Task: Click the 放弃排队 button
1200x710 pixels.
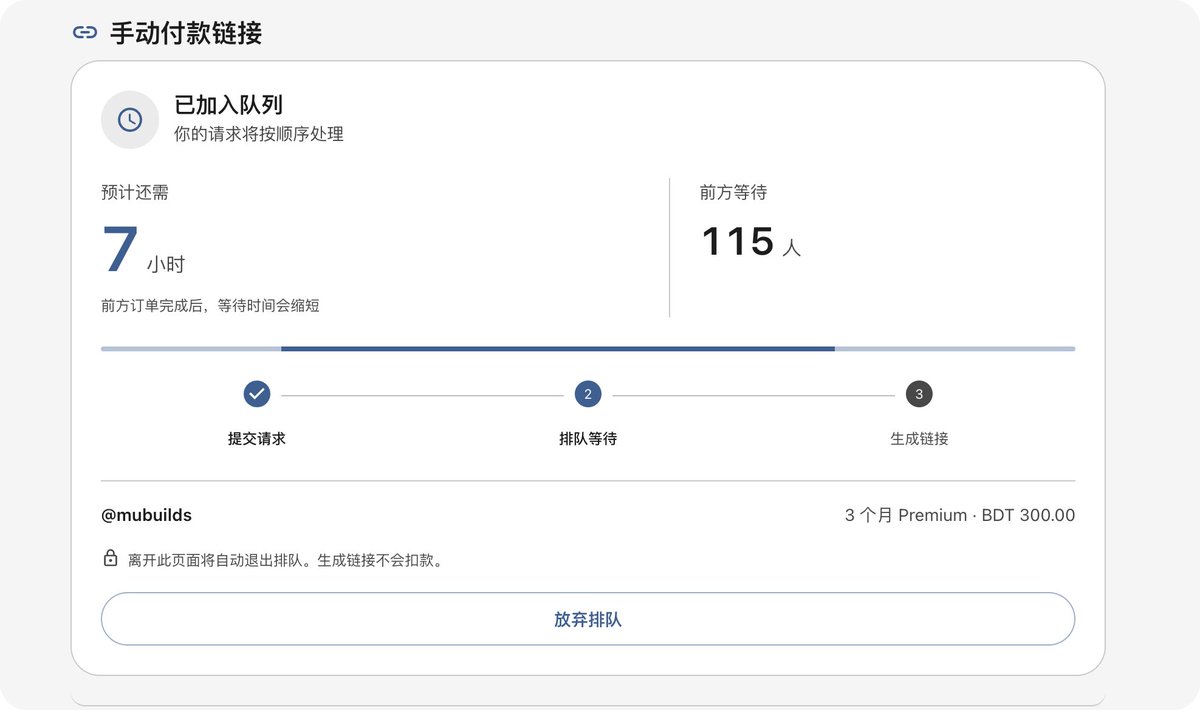Action: click(588, 619)
